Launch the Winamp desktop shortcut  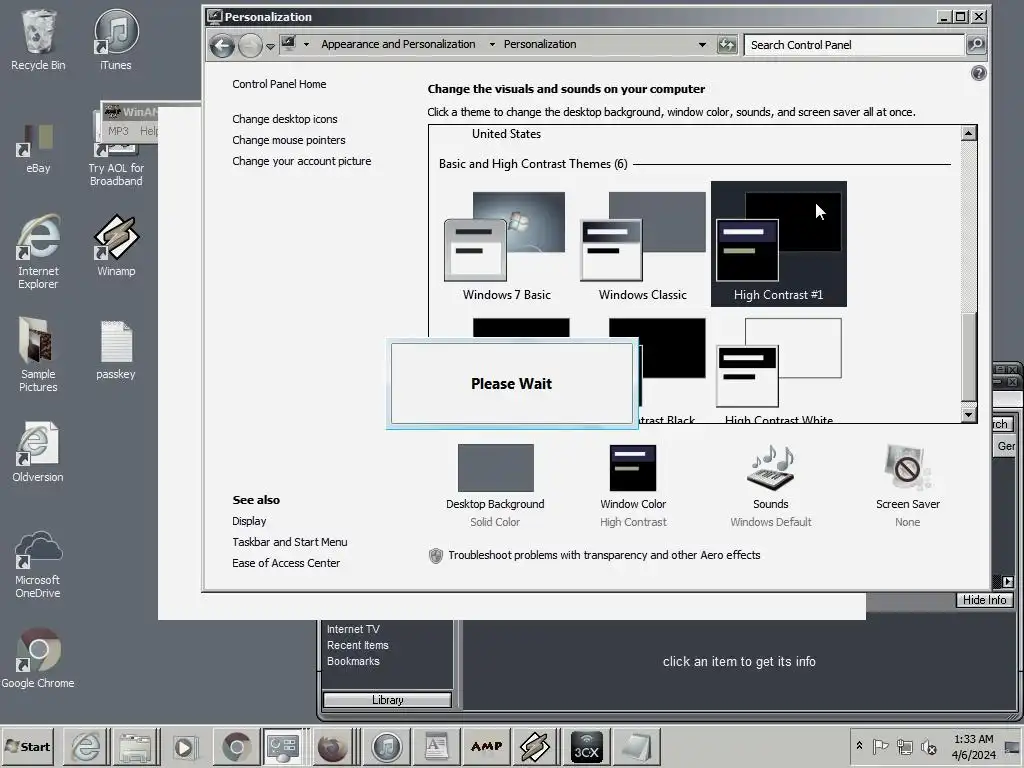(116, 246)
